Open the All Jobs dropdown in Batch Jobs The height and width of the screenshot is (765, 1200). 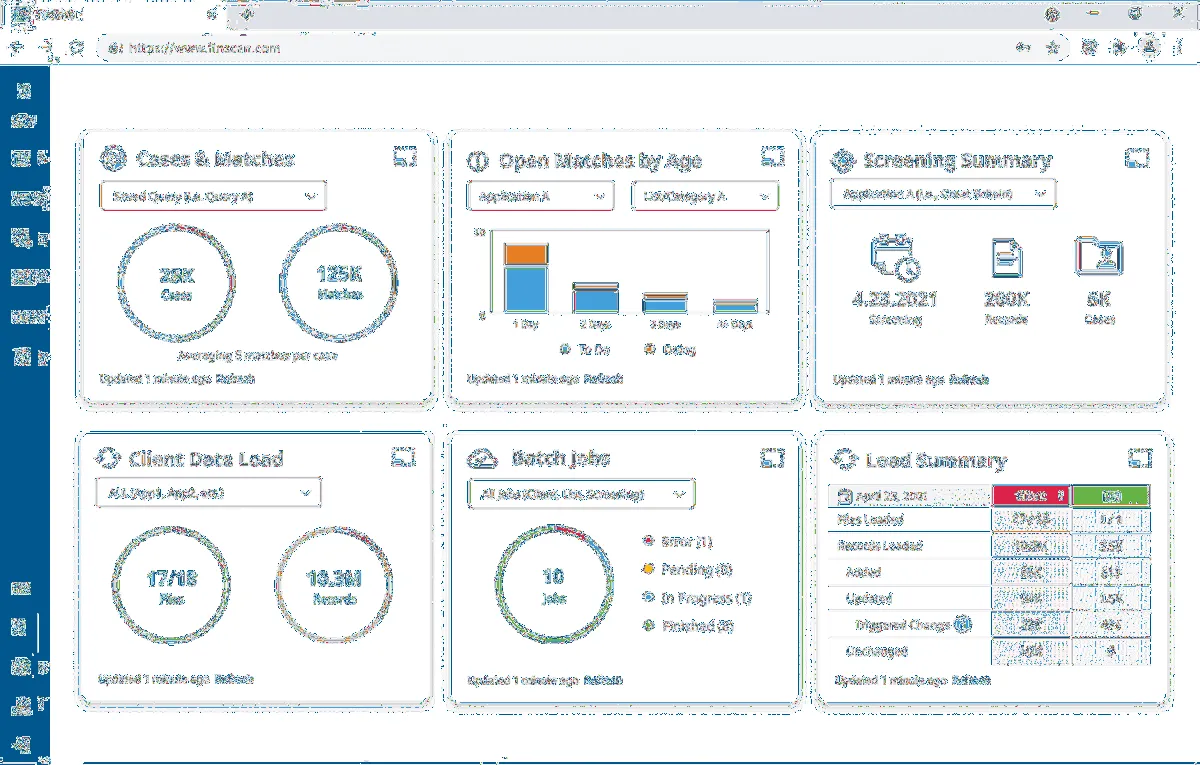(580, 494)
